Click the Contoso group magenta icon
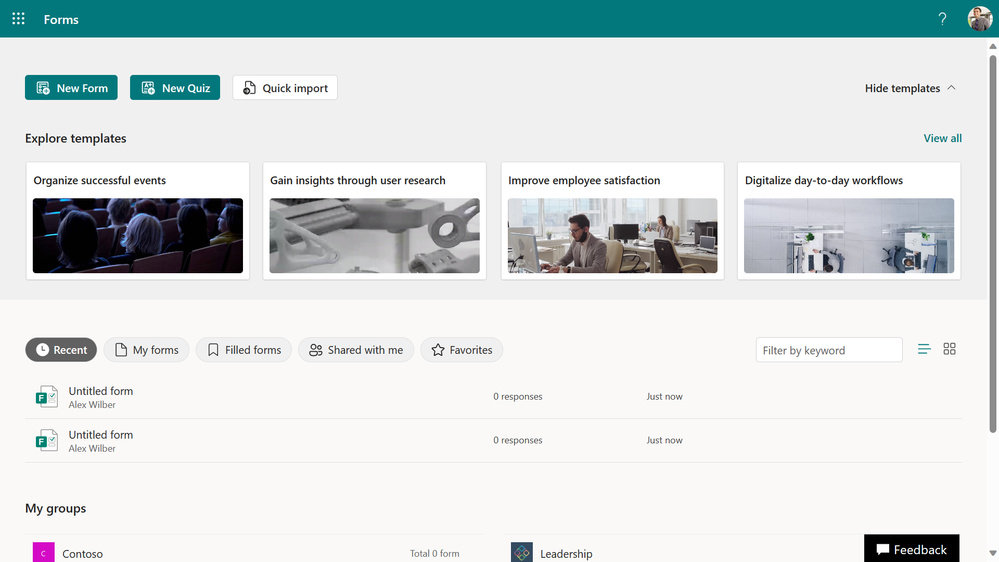This screenshot has width=999, height=562. click(43, 552)
